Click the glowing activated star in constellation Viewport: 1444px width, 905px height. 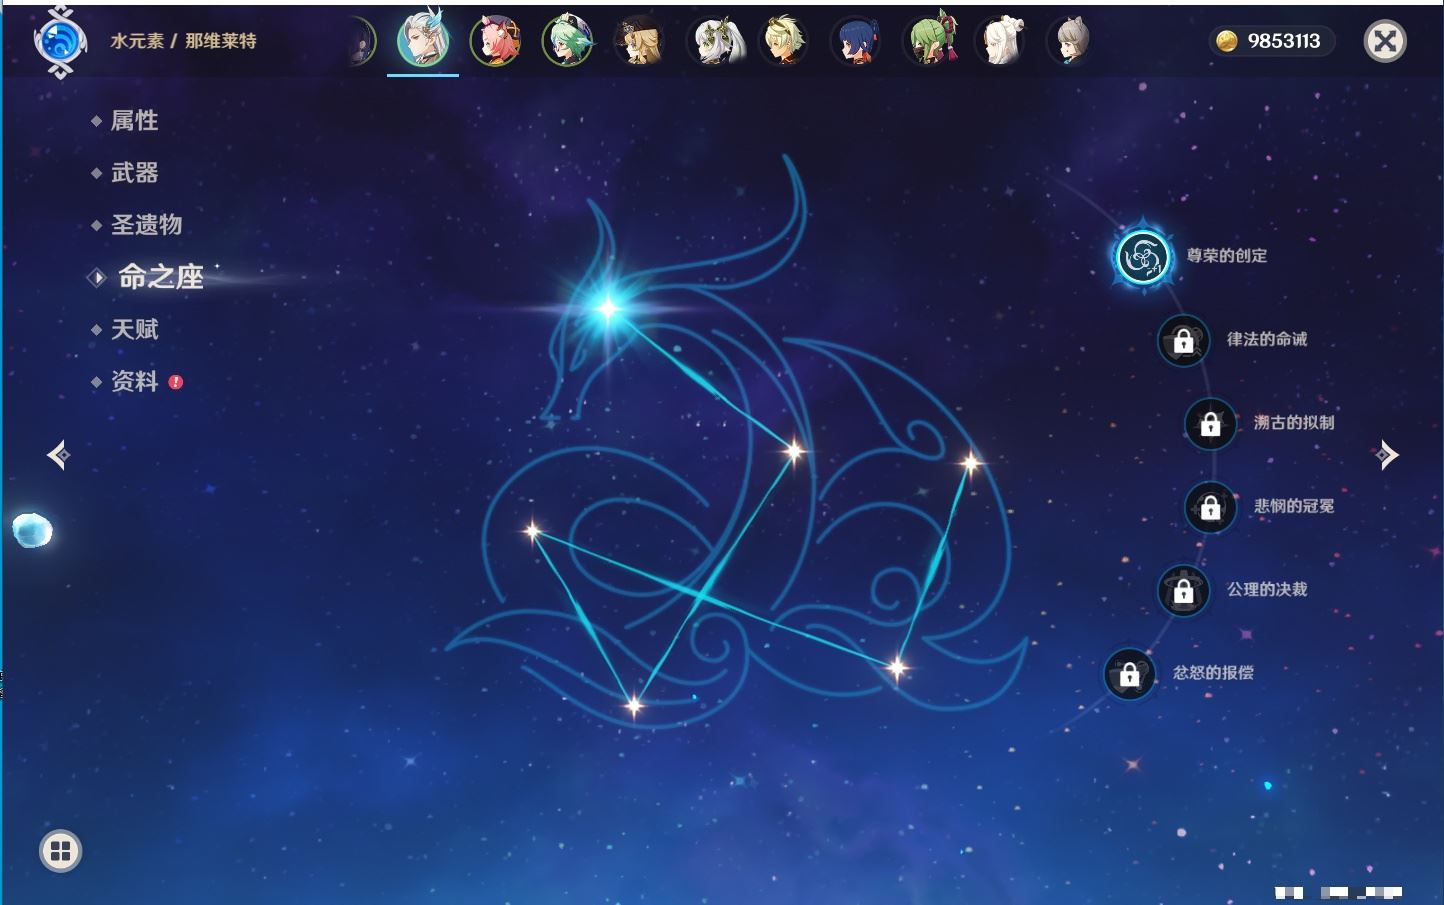click(x=608, y=308)
